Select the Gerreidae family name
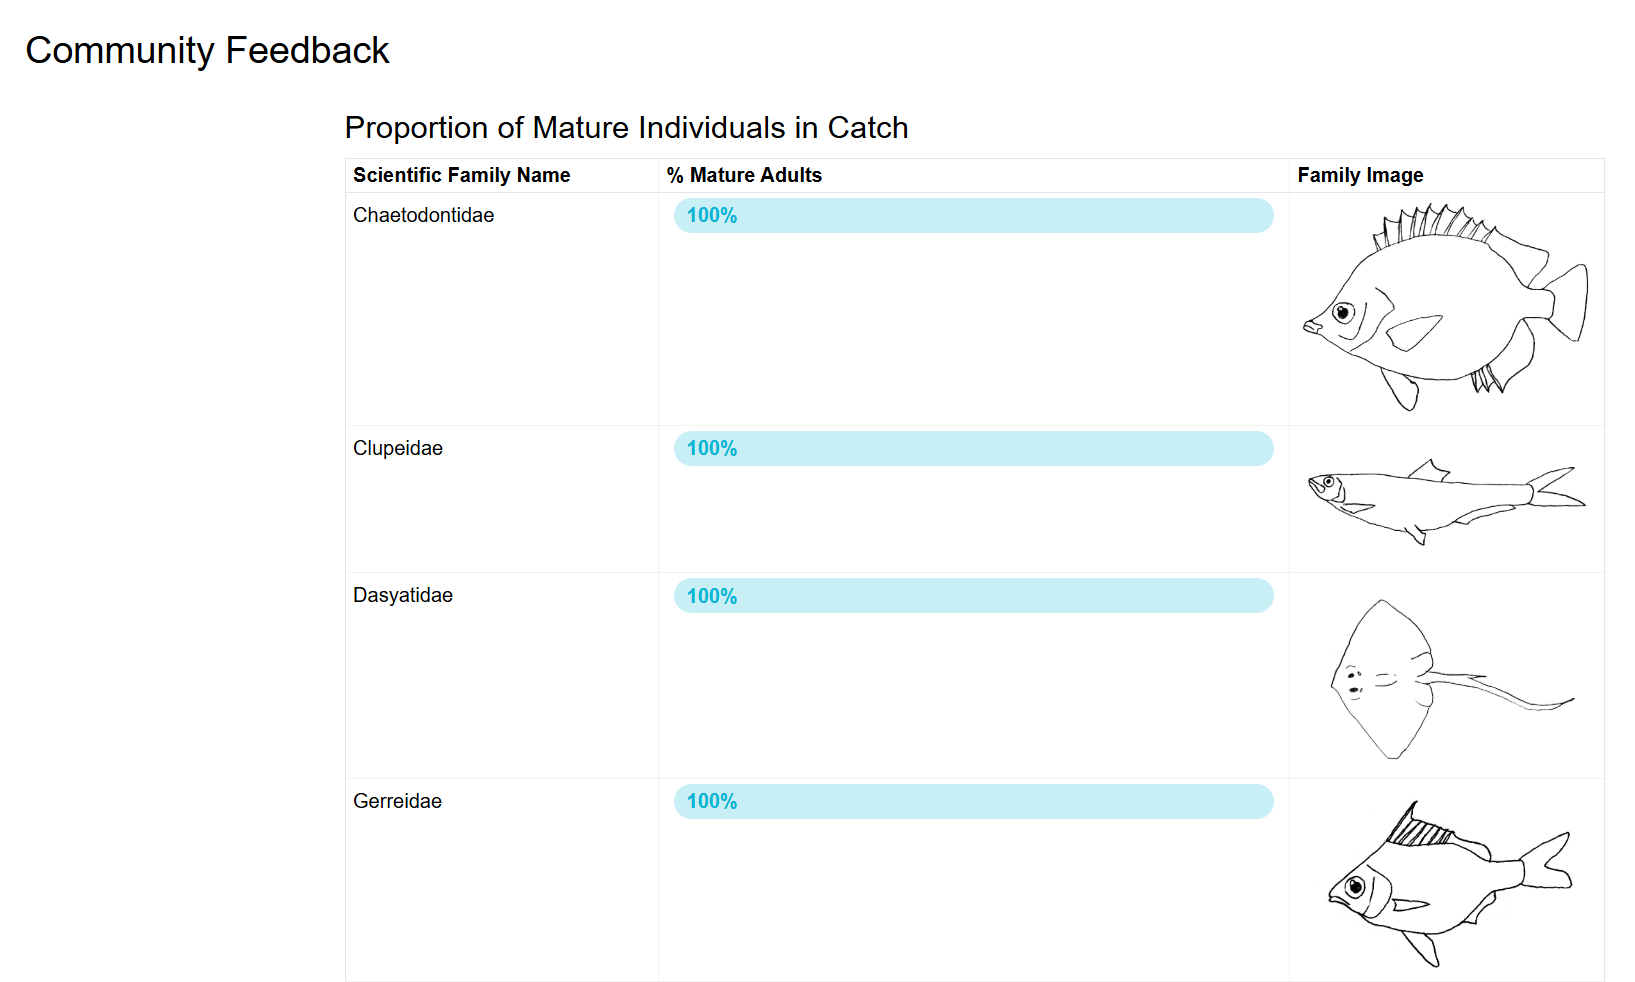 [x=397, y=801]
